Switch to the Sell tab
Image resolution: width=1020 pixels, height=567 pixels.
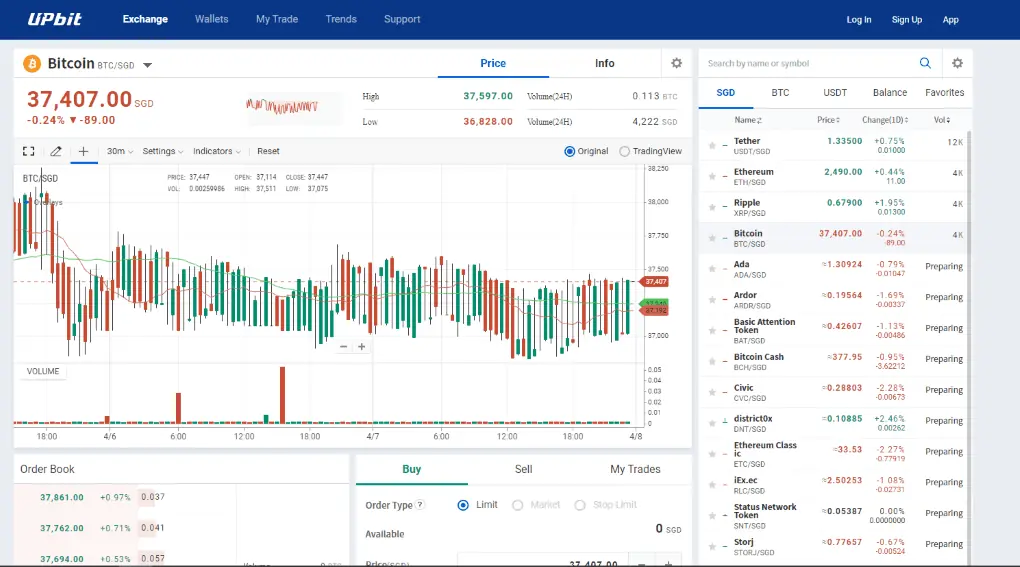pyautogui.click(x=523, y=469)
